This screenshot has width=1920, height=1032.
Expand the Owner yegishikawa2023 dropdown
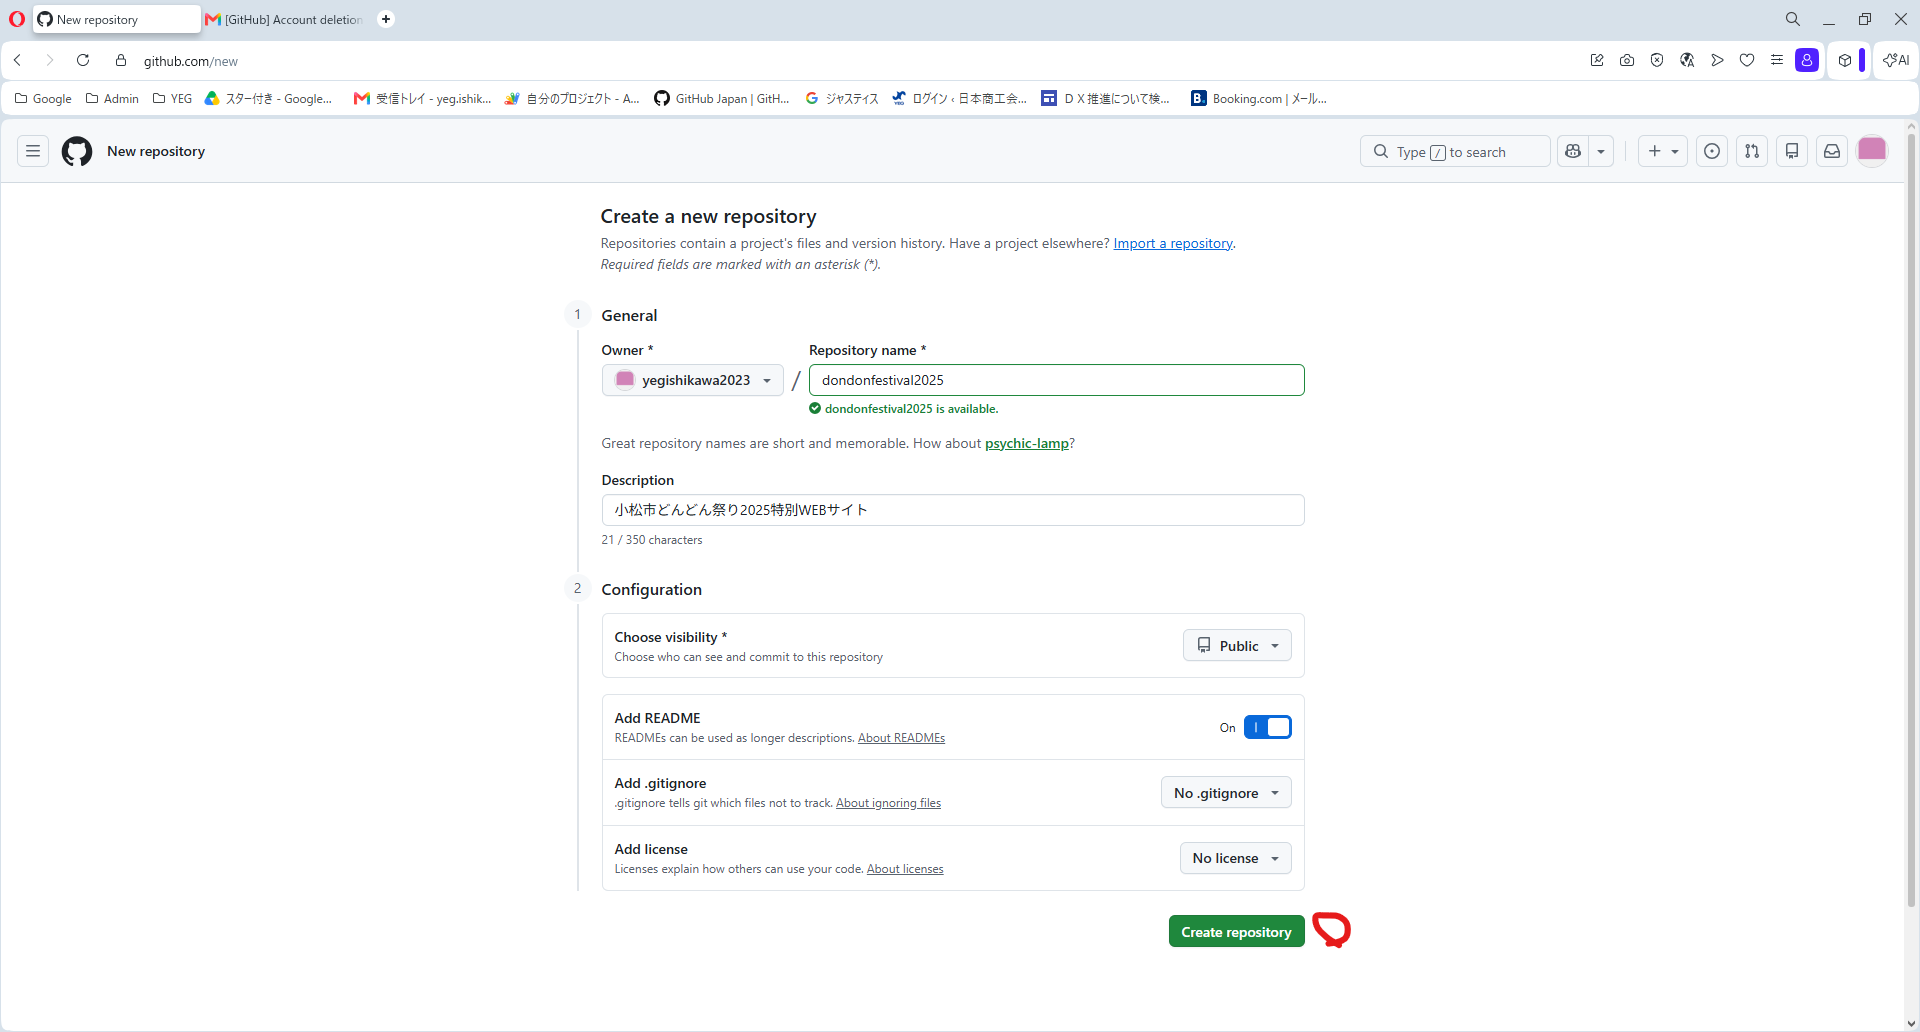tap(692, 380)
